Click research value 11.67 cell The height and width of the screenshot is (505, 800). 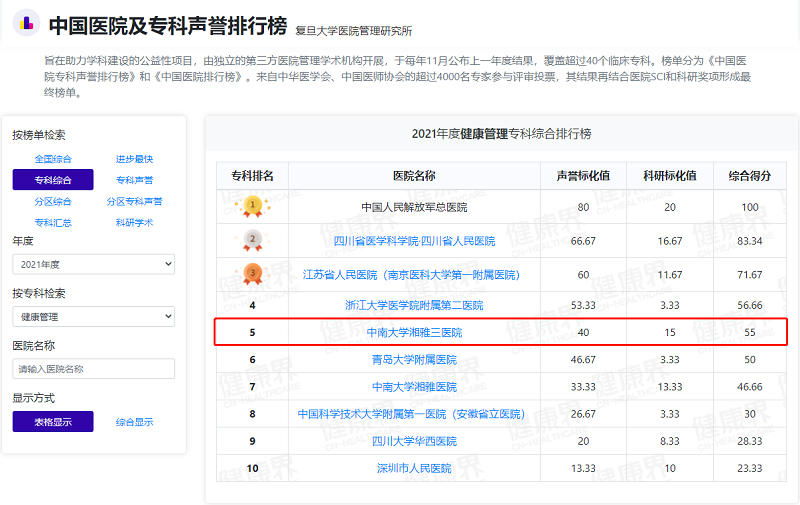pos(670,275)
